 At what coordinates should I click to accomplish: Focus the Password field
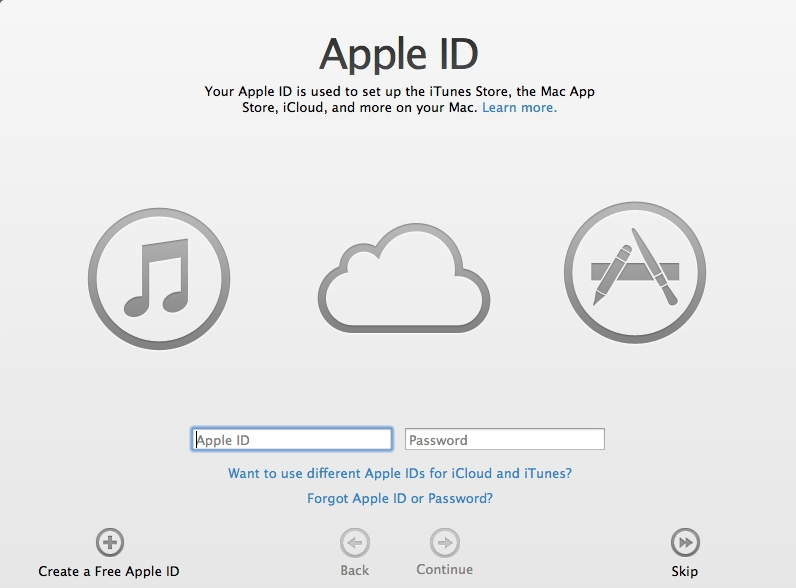pos(505,439)
